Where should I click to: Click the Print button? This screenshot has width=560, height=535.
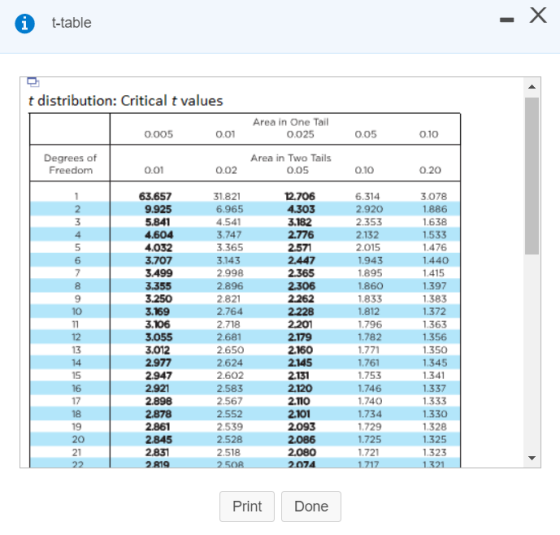[247, 506]
